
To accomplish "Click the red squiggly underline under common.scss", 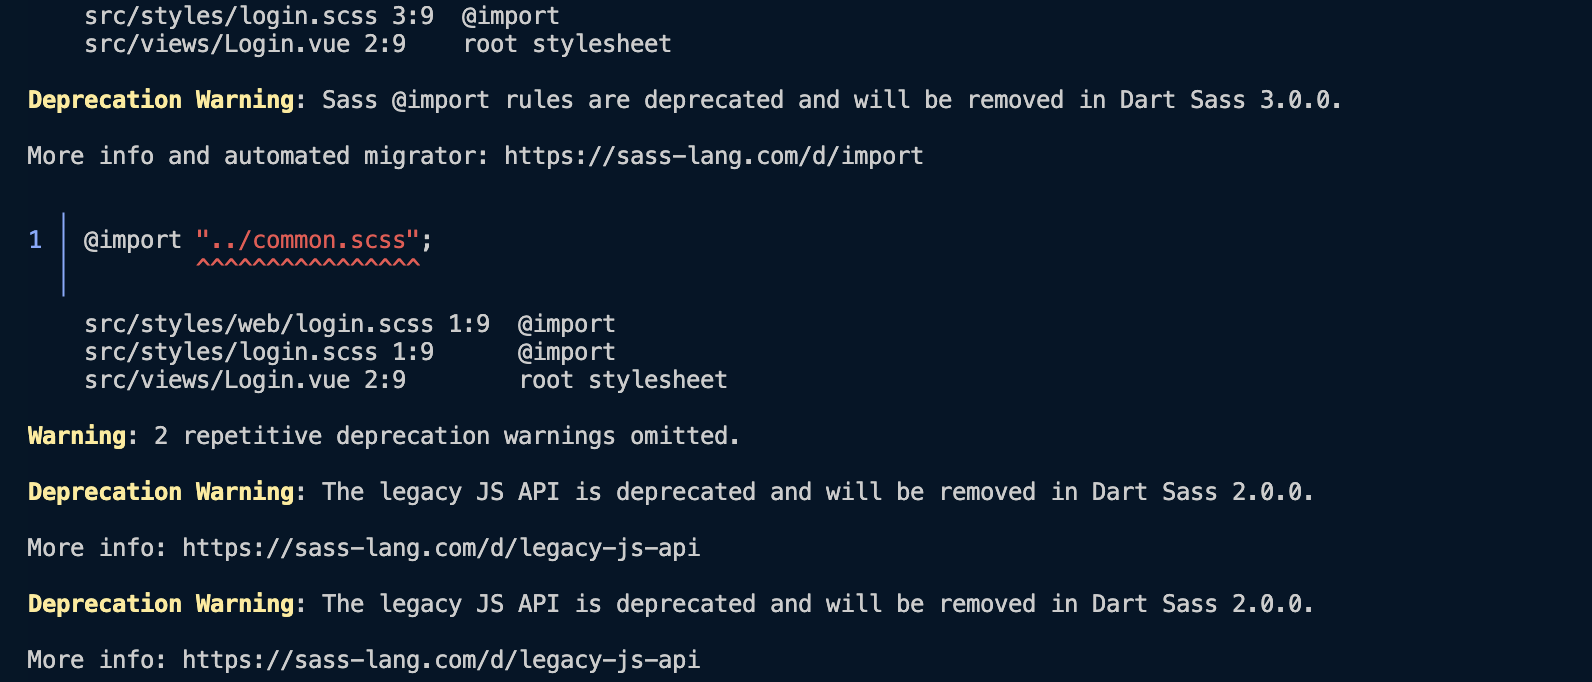I will coord(308,263).
